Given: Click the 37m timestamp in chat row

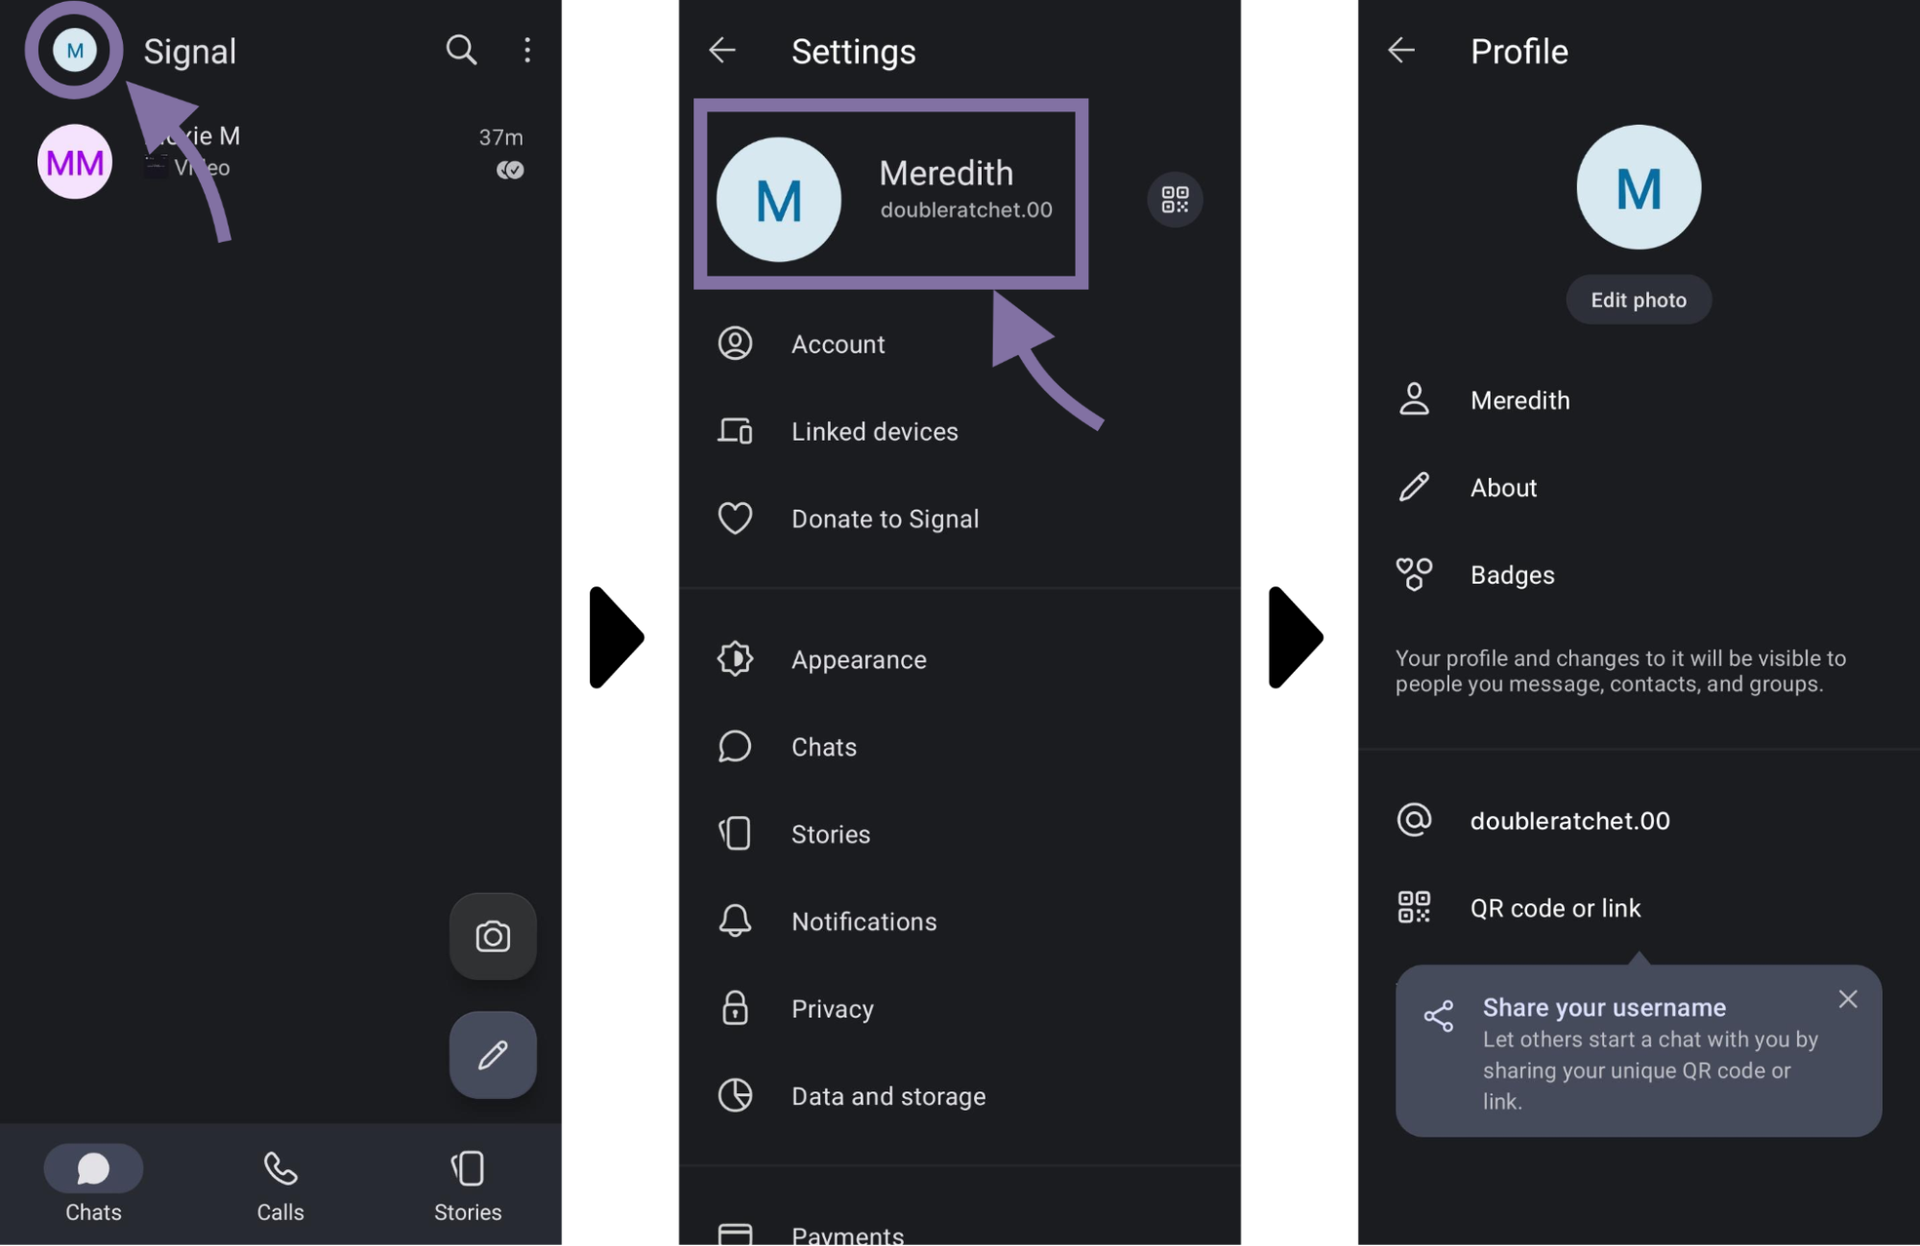Looking at the screenshot, I should click(500, 137).
